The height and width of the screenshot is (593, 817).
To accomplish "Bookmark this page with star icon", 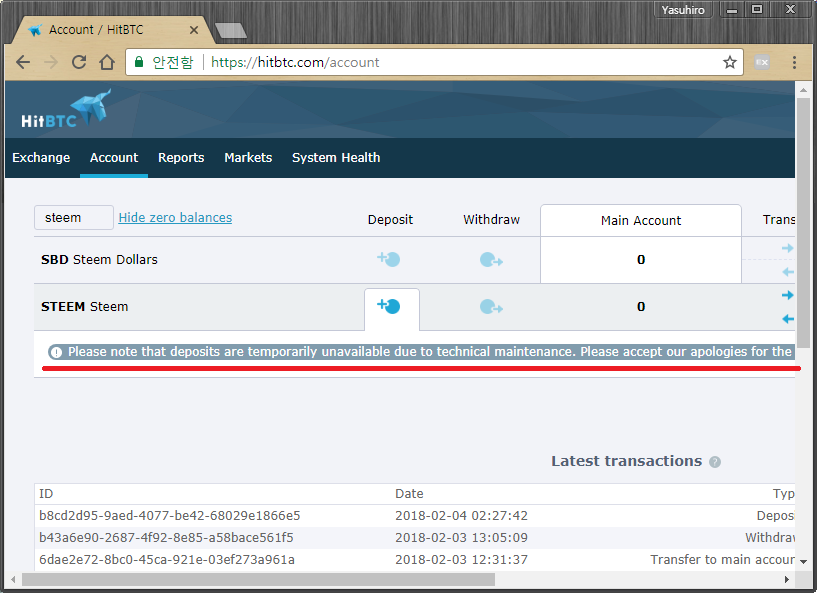I will coord(729,63).
